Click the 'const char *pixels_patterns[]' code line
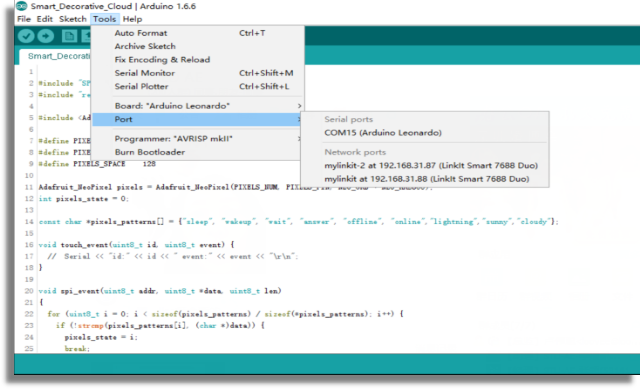The width and height of the screenshot is (640, 389). (x=298, y=222)
